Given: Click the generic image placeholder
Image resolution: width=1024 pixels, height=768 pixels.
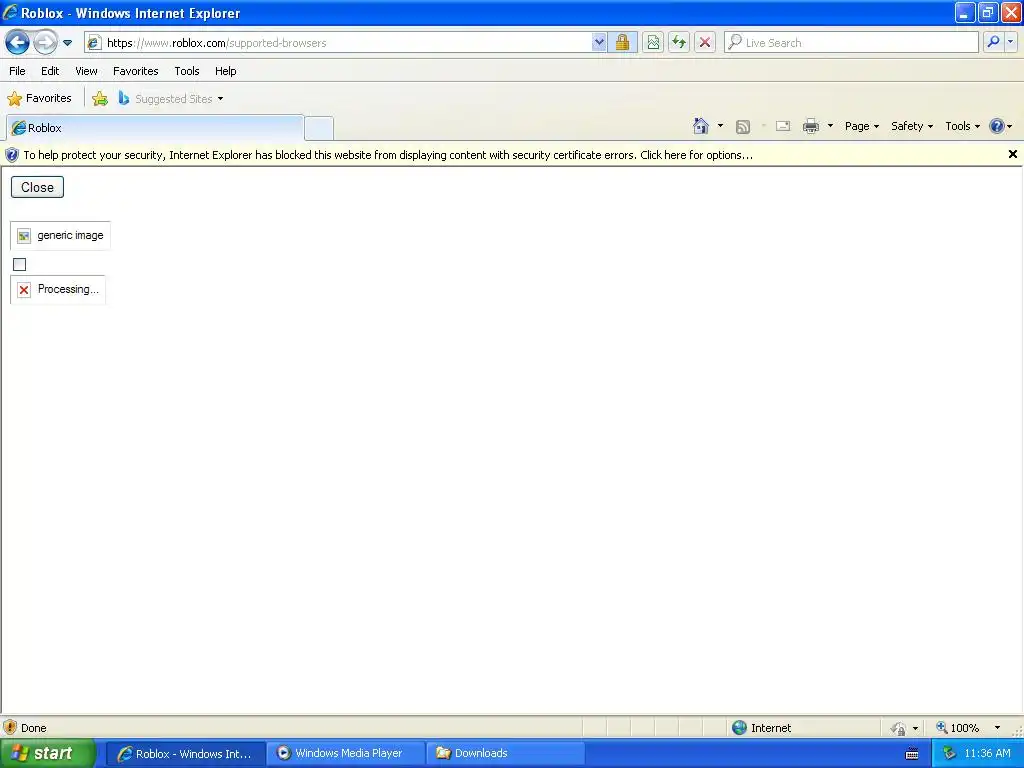Looking at the screenshot, I should (61, 236).
